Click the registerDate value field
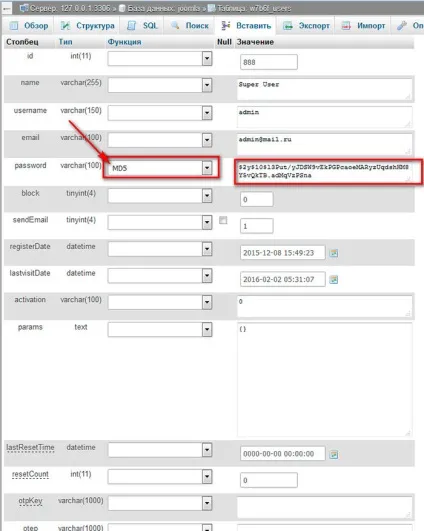 pyautogui.click(x=282, y=253)
